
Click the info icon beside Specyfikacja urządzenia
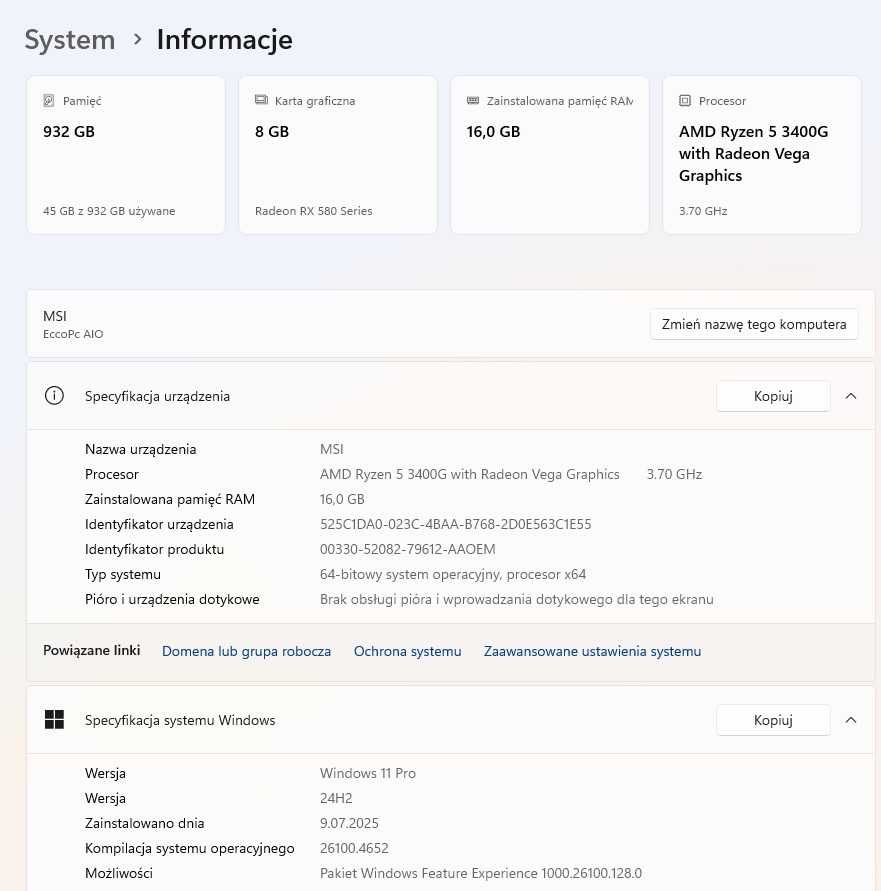click(x=55, y=395)
